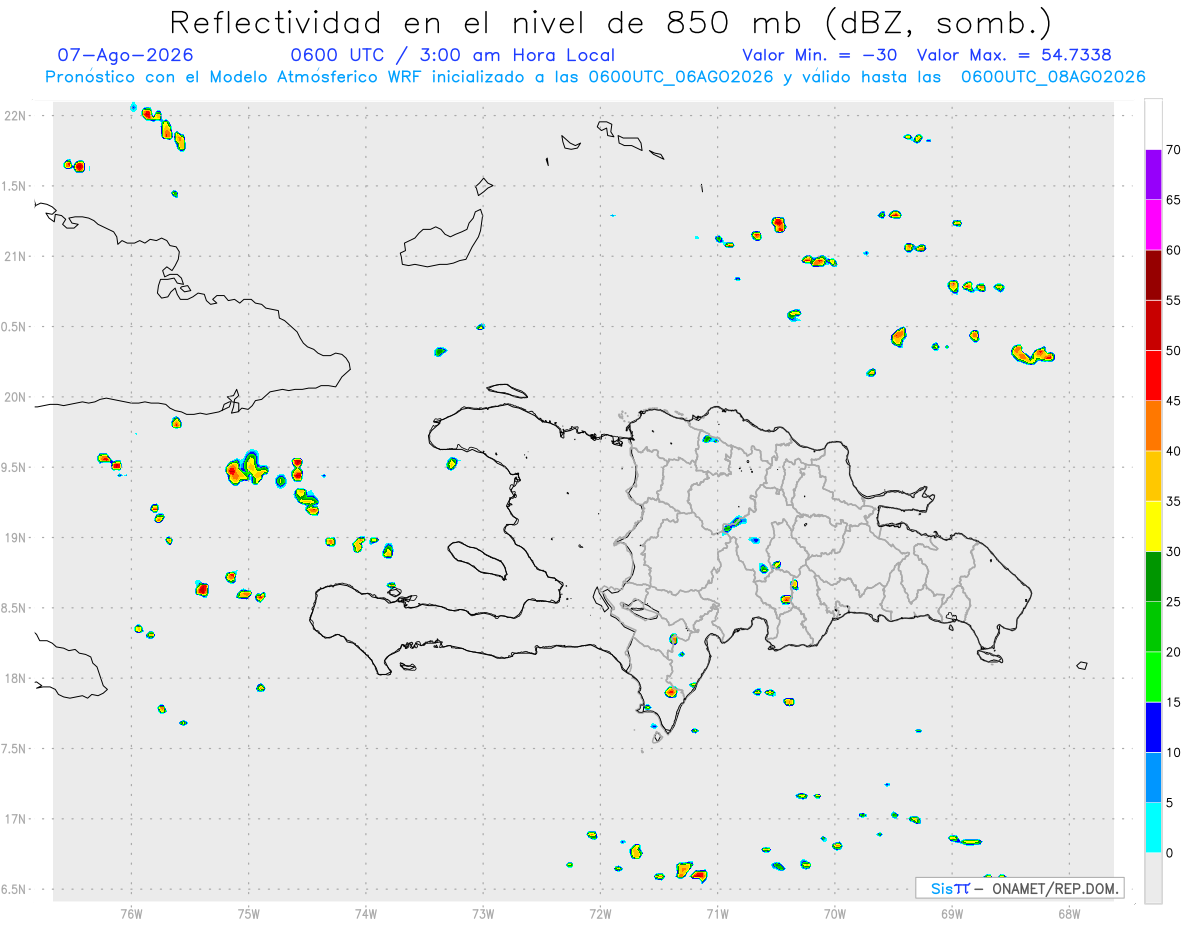Click the color bar tick value "10"
1200x927 pixels.
(x=1174, y=752)
